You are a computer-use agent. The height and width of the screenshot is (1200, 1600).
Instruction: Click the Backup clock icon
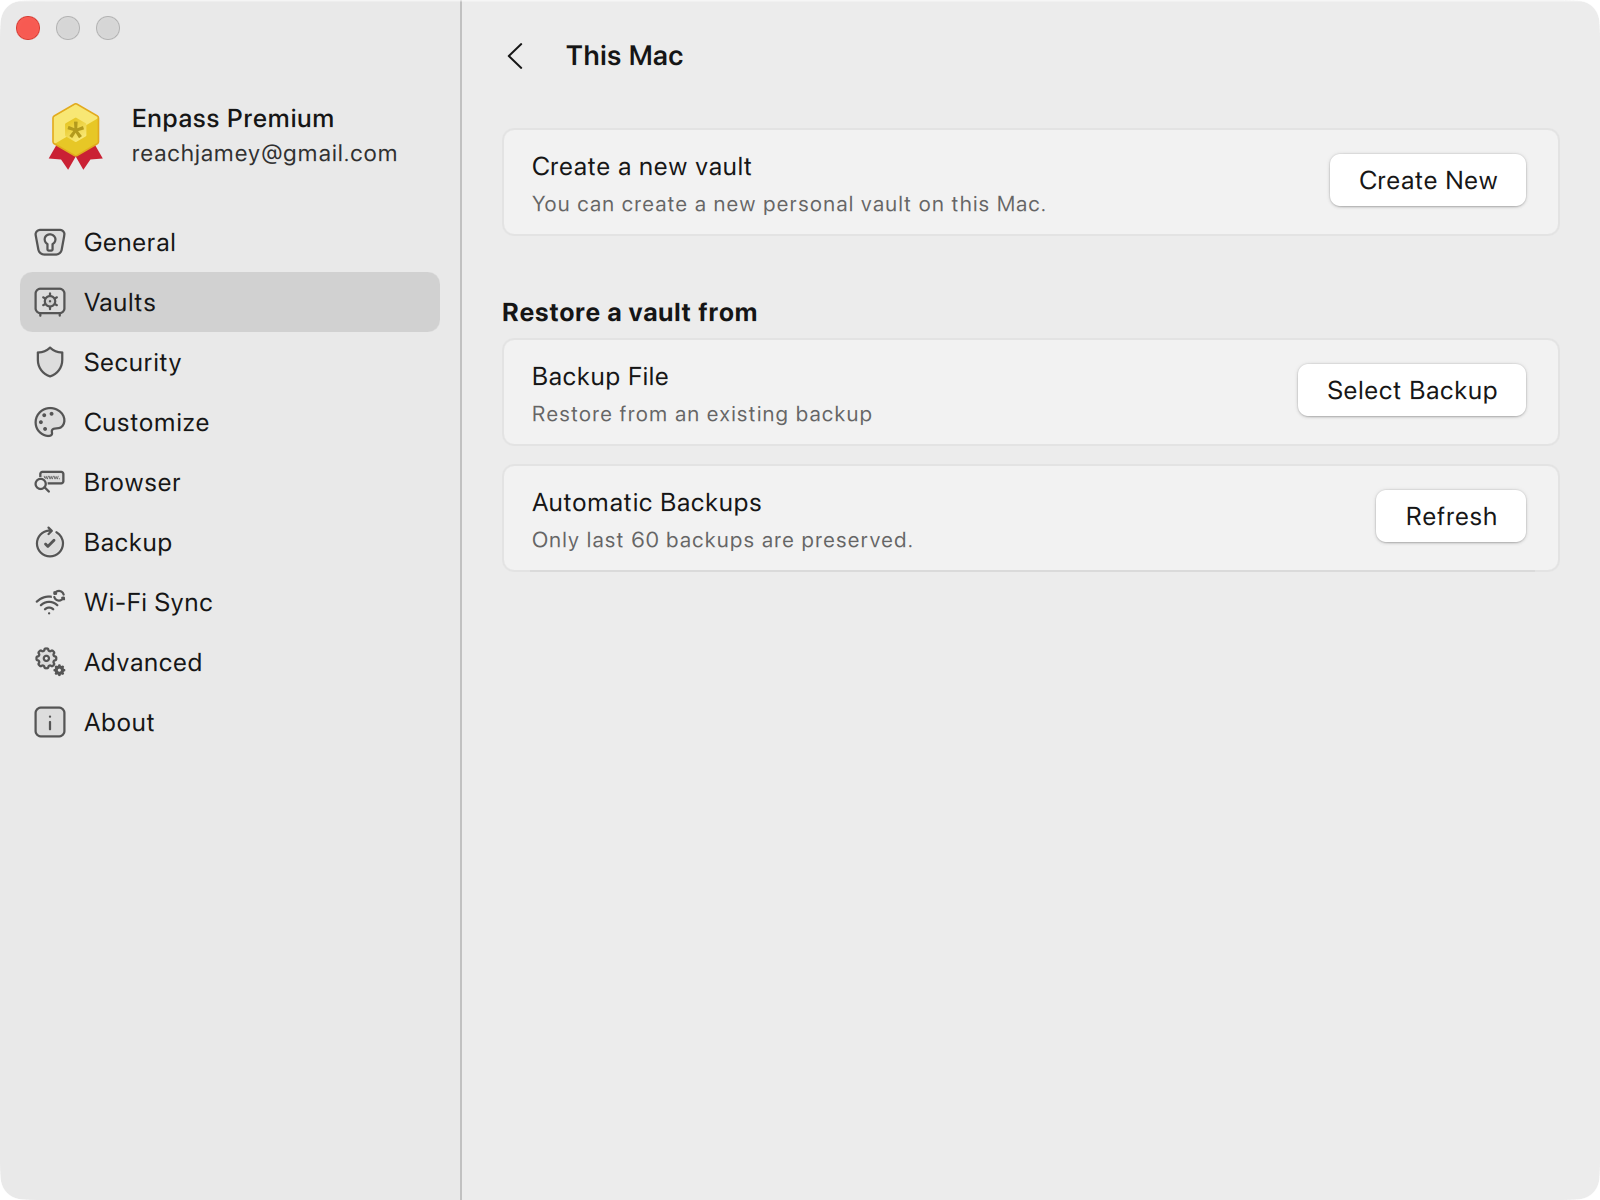[x=50, y=542]
